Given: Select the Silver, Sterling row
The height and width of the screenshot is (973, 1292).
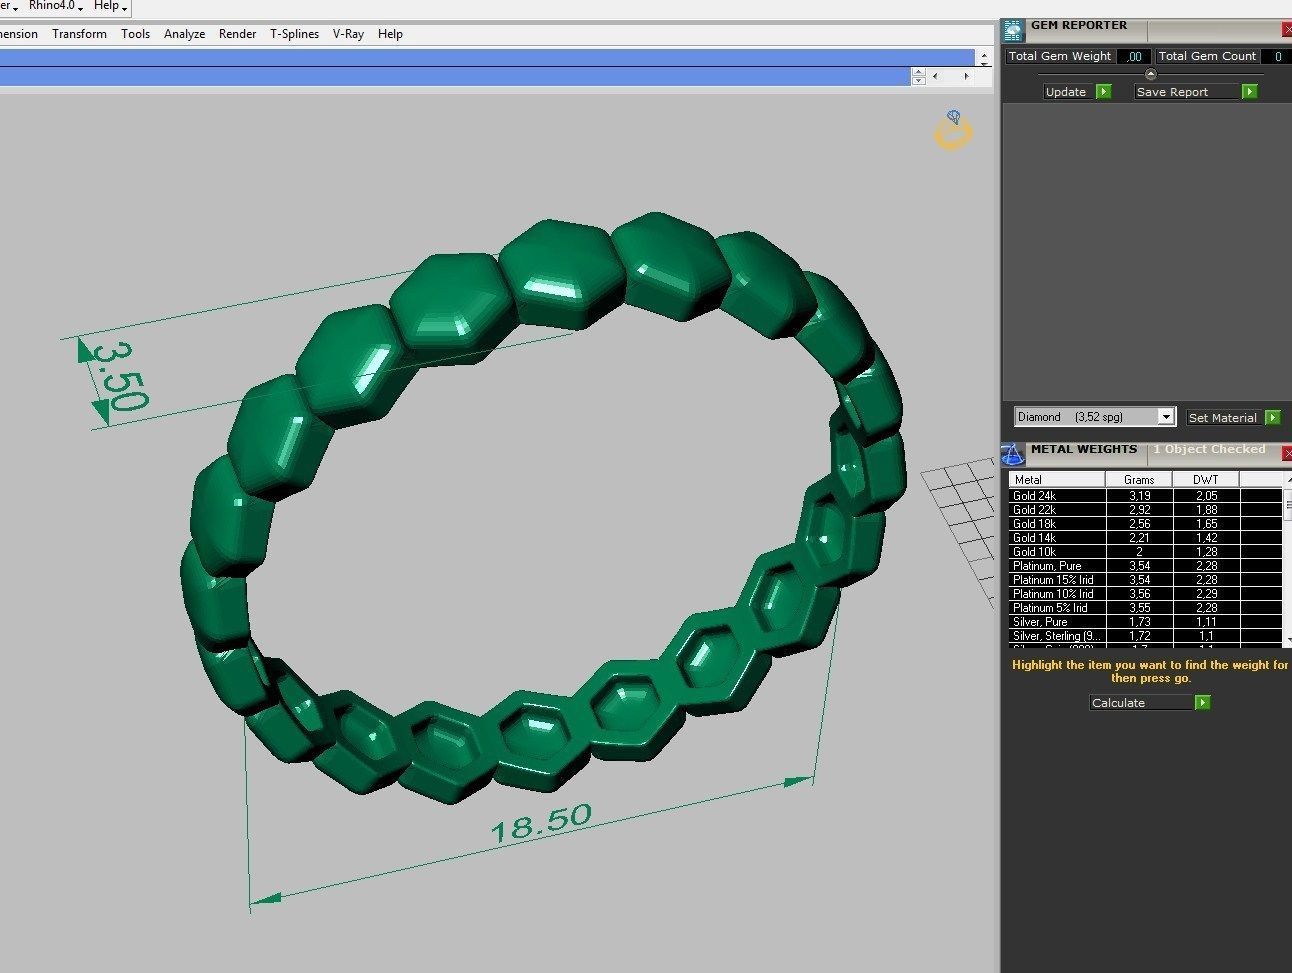Looking at the screenshot, I should pyautogui.click(x=1146, y=636).
